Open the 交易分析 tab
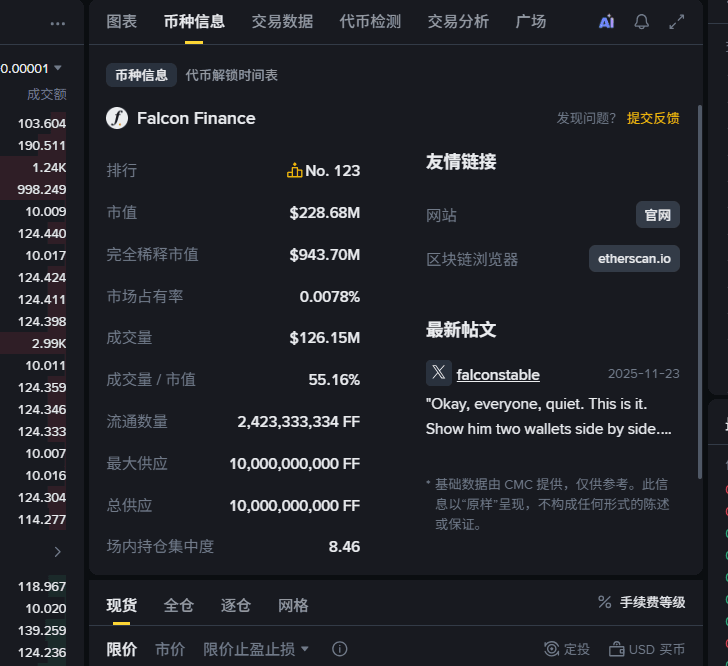728x666 pixels. click(458, 21)
